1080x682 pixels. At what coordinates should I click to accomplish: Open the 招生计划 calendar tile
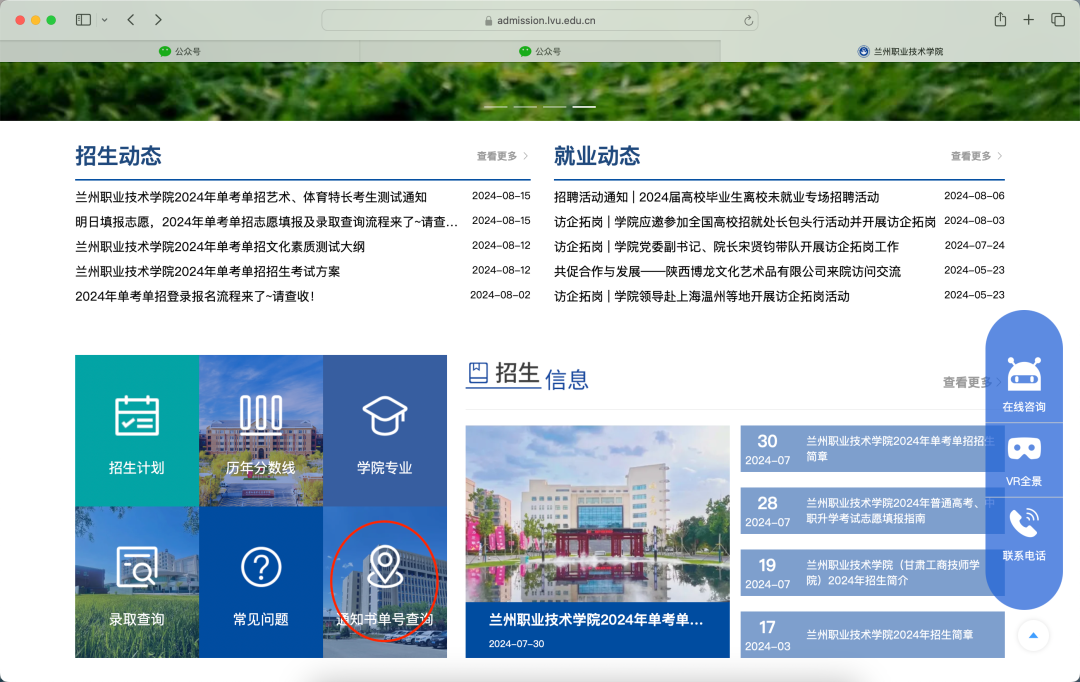click(137, 430)
